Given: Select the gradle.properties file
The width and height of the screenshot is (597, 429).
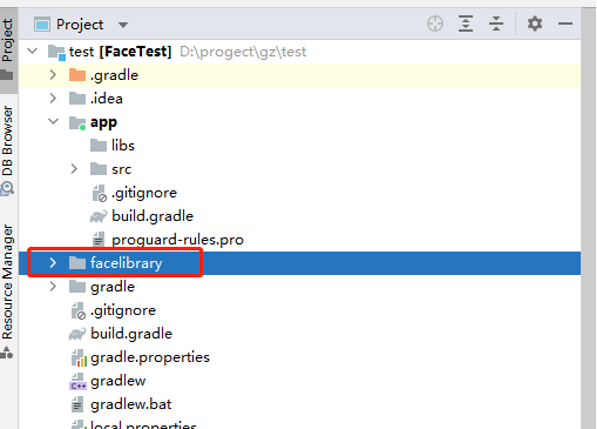Looking at the screenshot, I should tap(150, 357).
